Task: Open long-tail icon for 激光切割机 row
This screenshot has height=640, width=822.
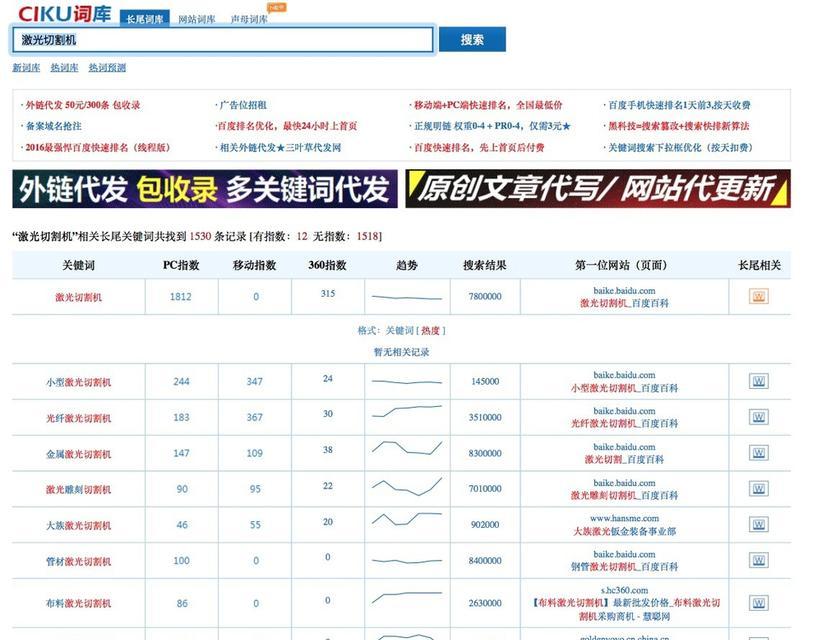Action: [759, 297]
